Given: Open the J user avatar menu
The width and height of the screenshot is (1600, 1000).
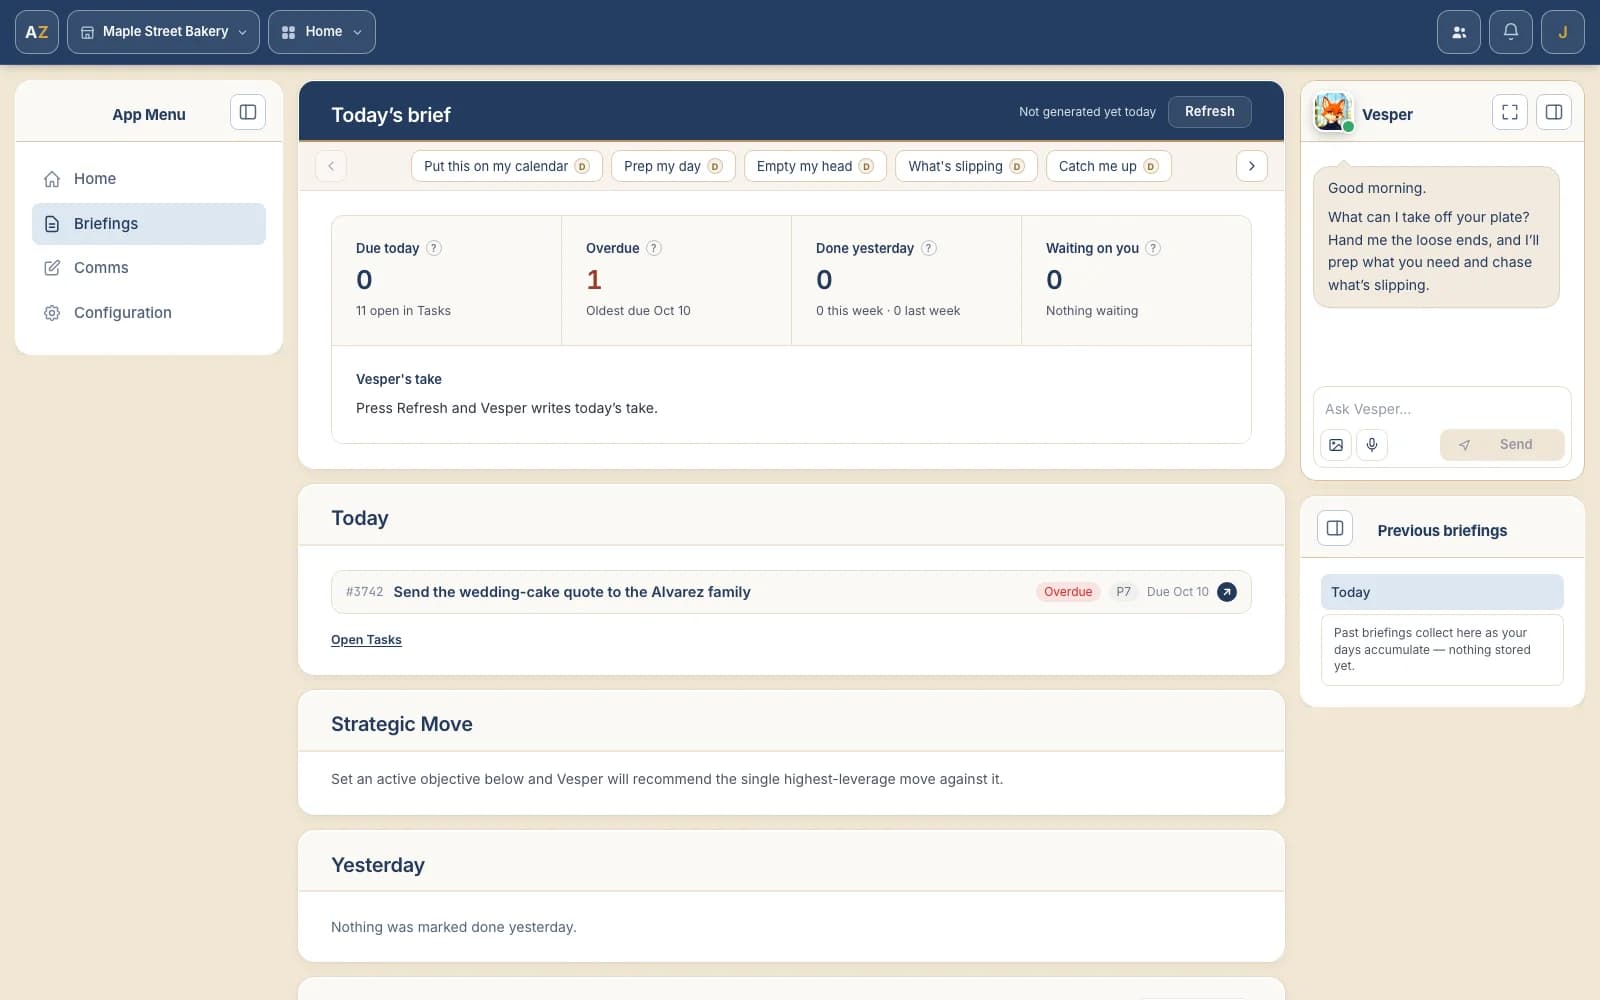Looking at the screenshot, I should click(x=1563, y=32).
